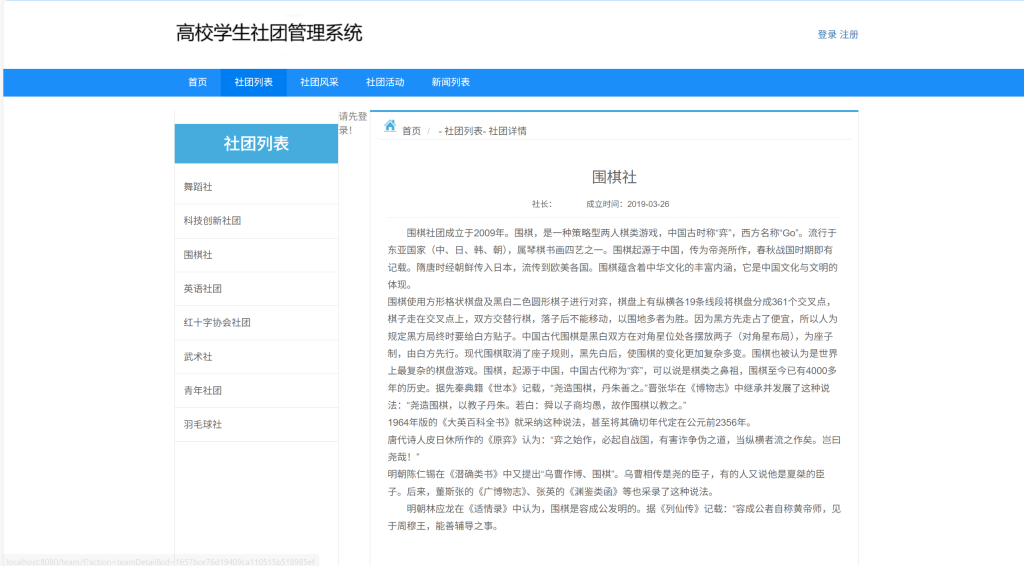This screenshot has width=1024, height=566.
Task: Go to the 社团风采 navigation tab
Action: click(319, 82)
